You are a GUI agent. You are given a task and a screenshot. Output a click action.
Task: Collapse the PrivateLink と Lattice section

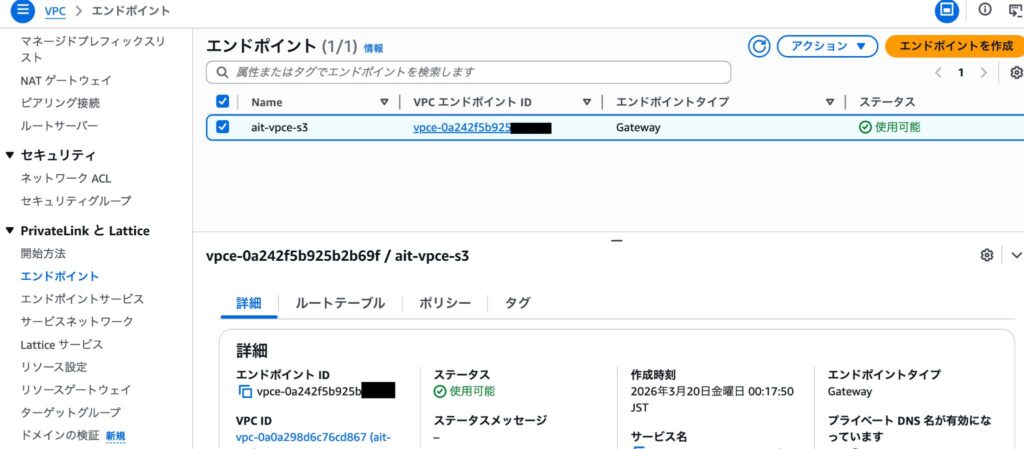pos(11,231)
